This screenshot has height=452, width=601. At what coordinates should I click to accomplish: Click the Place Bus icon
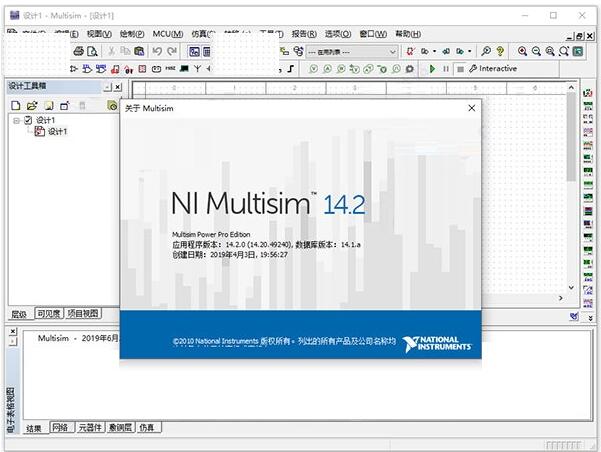(x=290, y=69)
